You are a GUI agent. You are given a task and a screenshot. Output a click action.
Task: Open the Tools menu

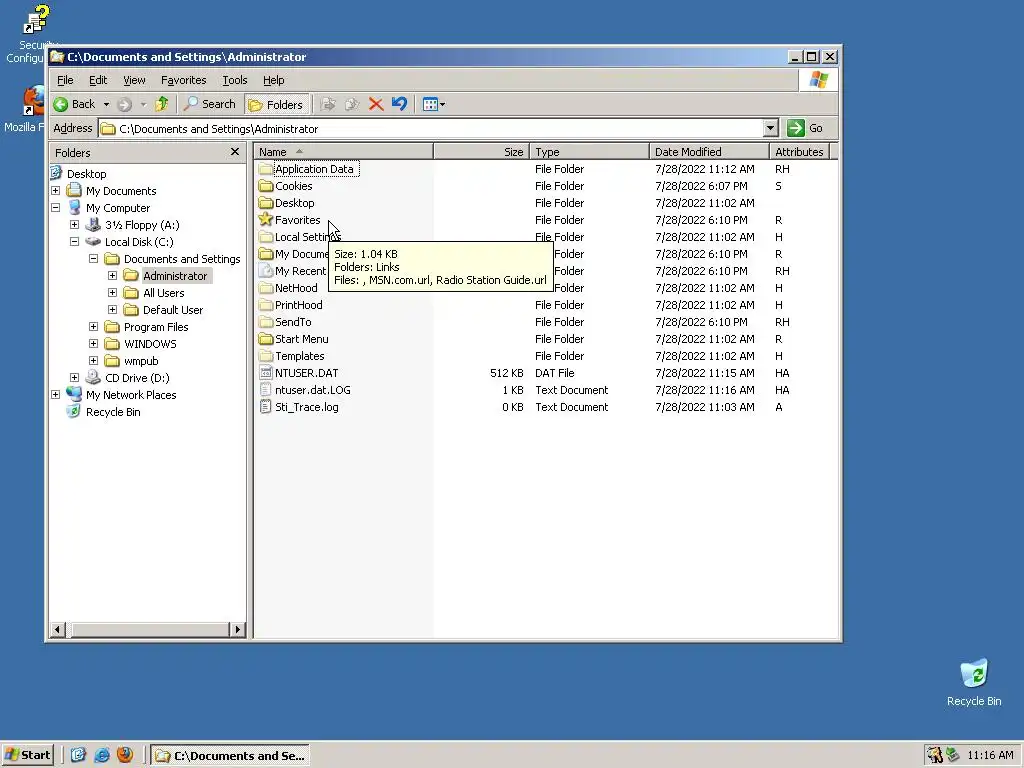click(x=234, y=80)
